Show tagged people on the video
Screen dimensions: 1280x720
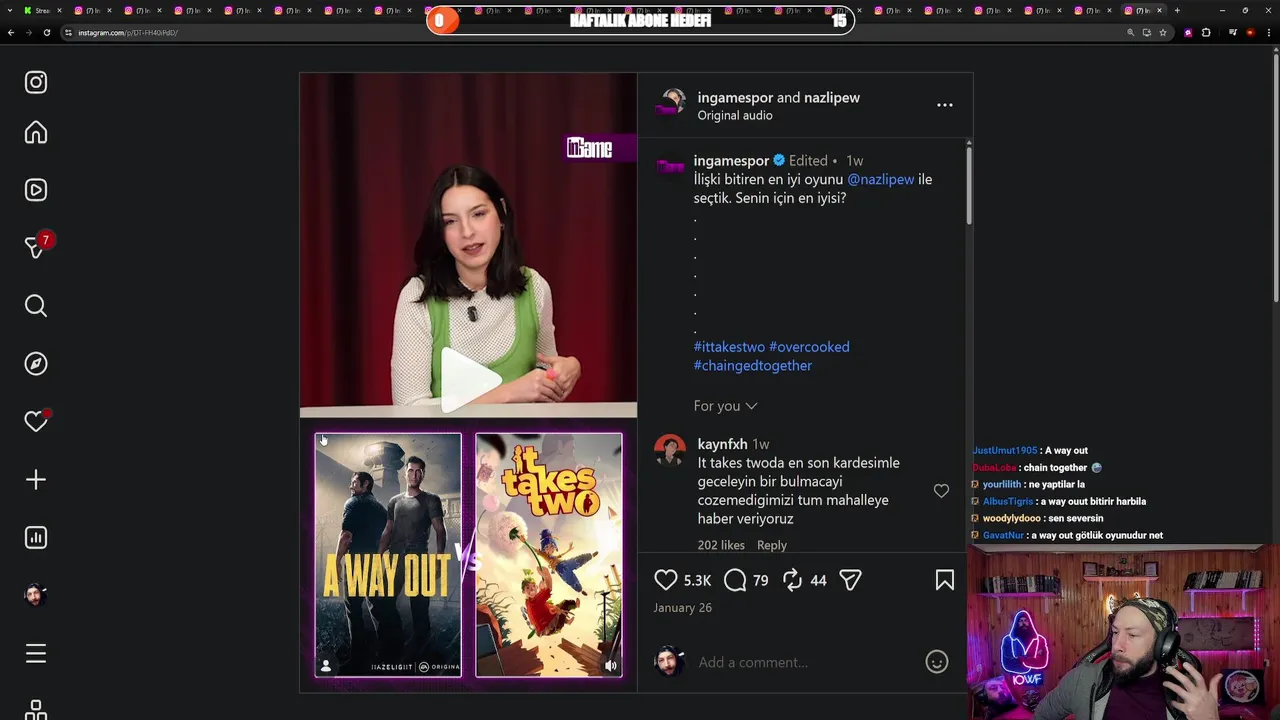tap(326, 665)
